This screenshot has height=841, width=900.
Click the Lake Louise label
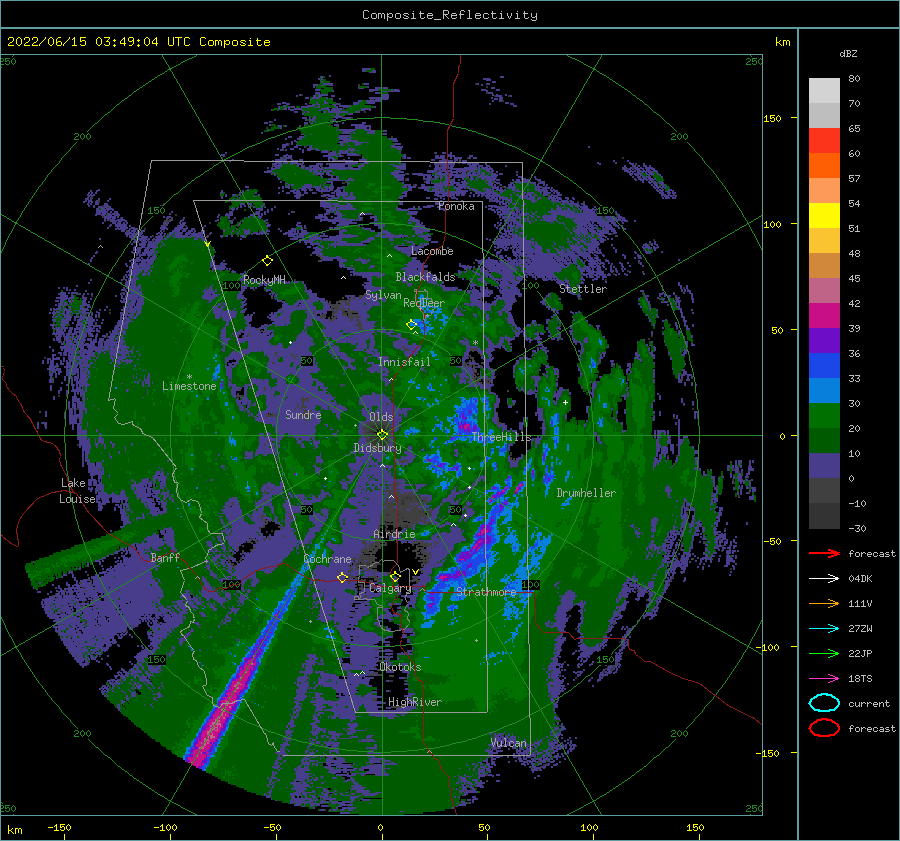77,491
